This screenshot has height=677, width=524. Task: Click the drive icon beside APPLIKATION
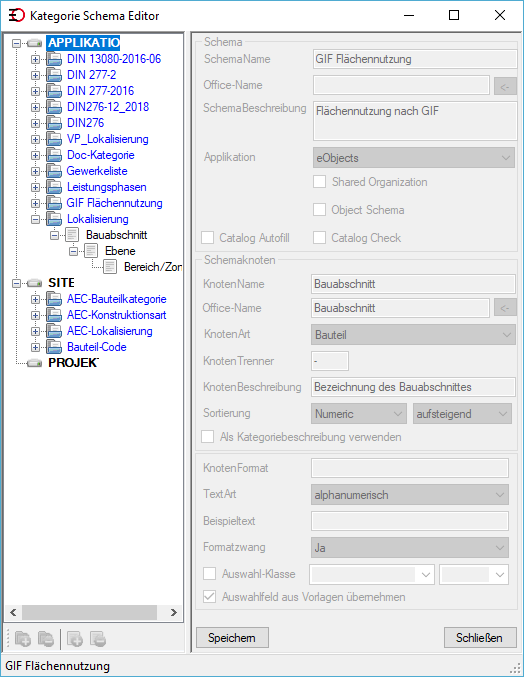pos(35,43)
